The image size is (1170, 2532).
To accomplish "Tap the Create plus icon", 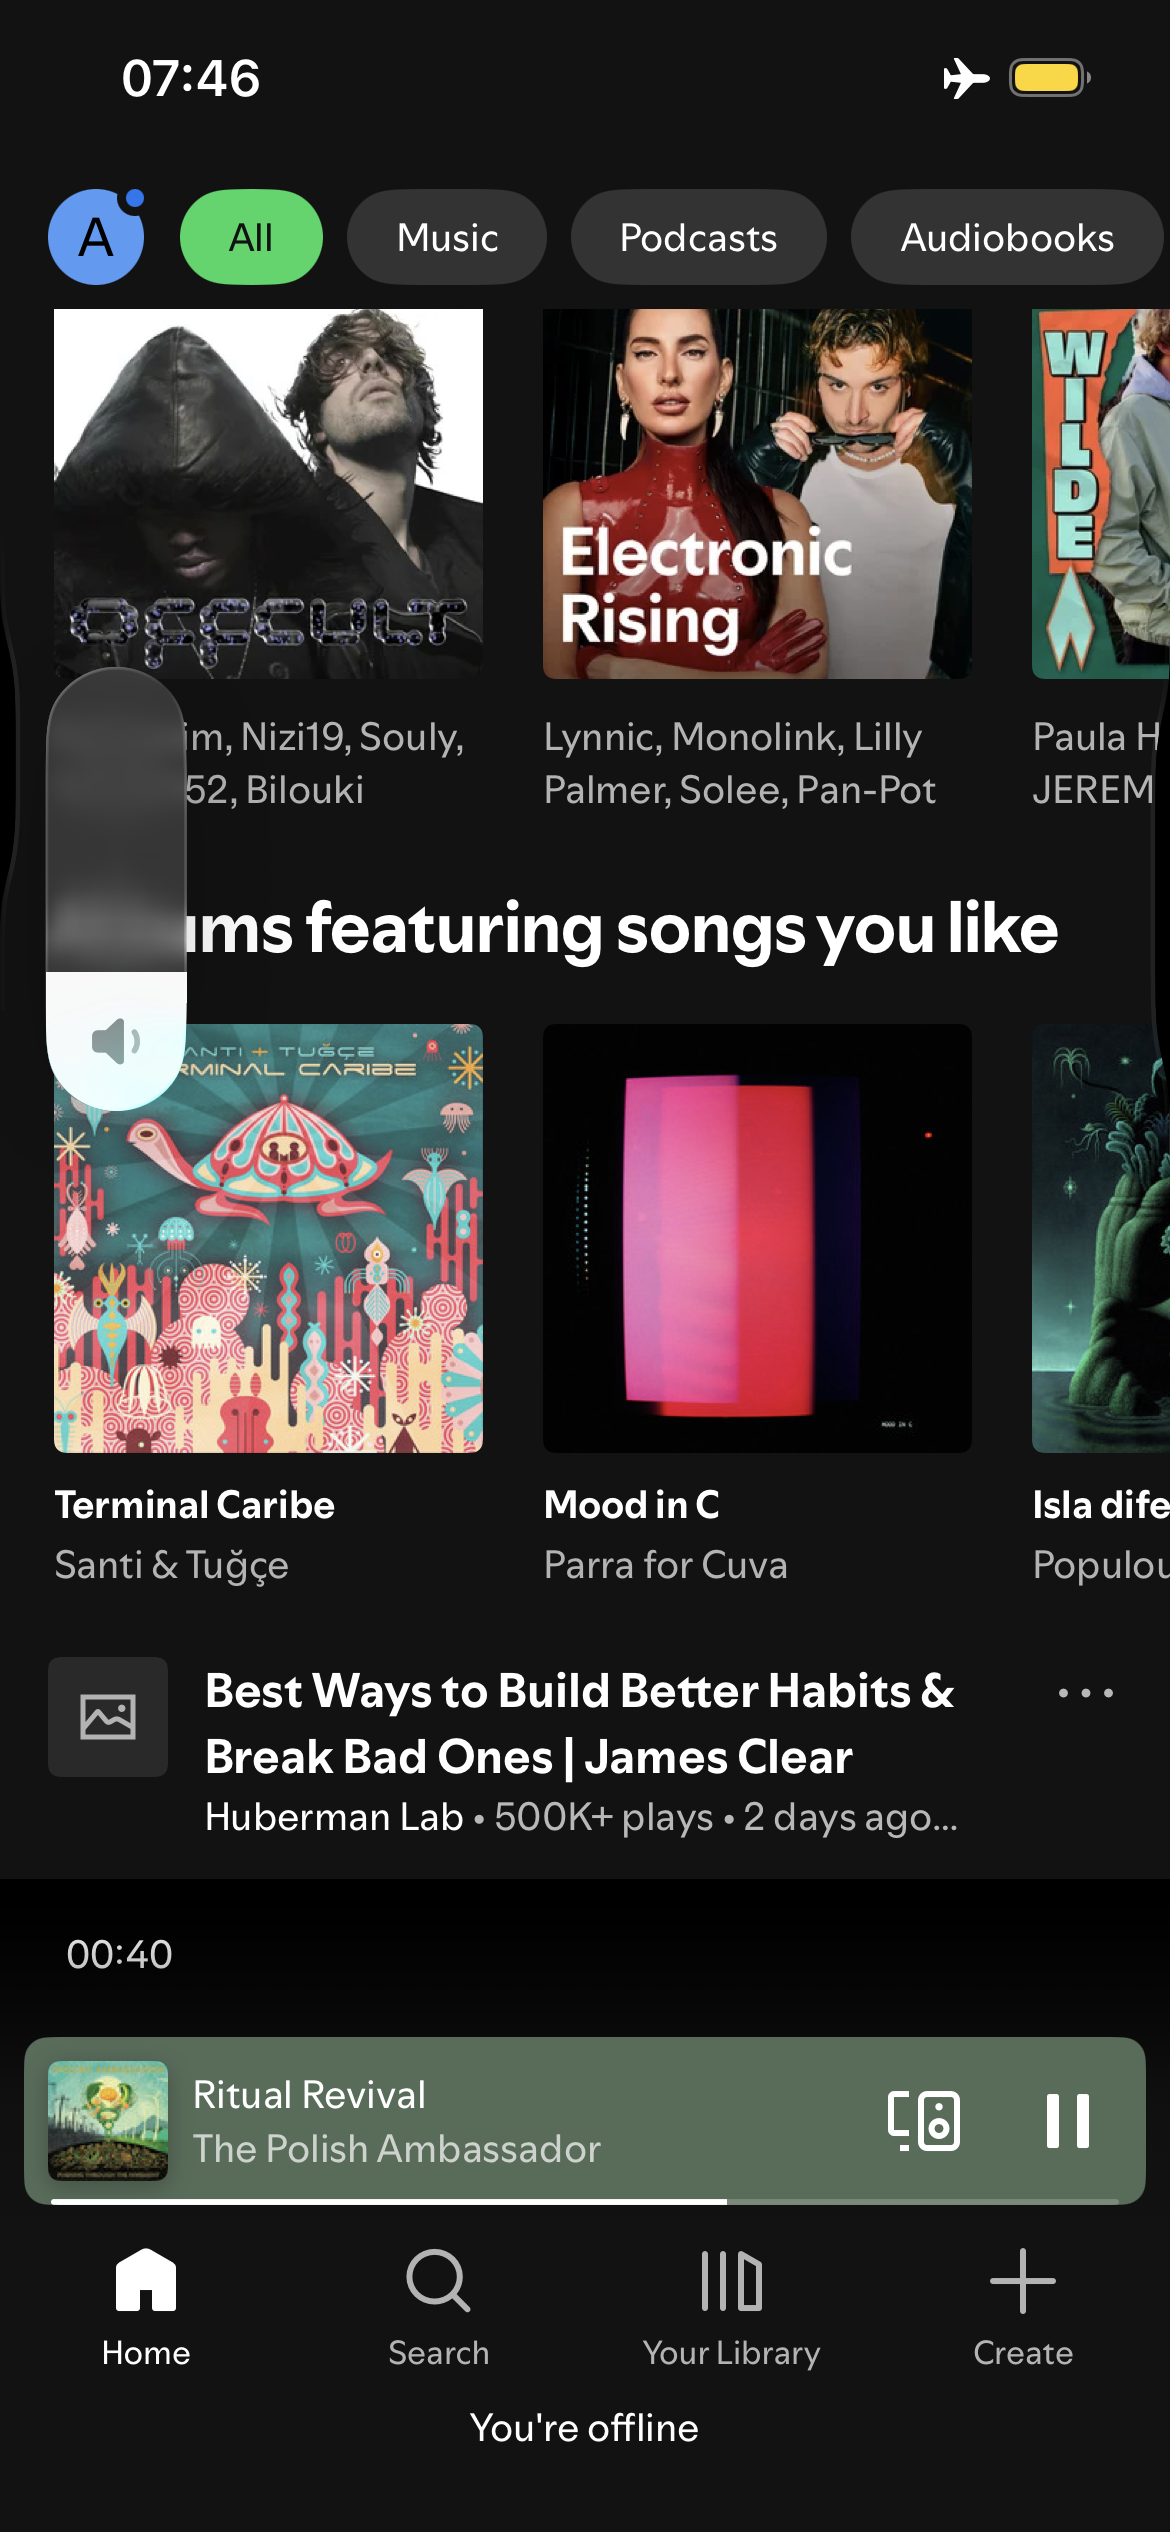I will click(1023, 2281).
